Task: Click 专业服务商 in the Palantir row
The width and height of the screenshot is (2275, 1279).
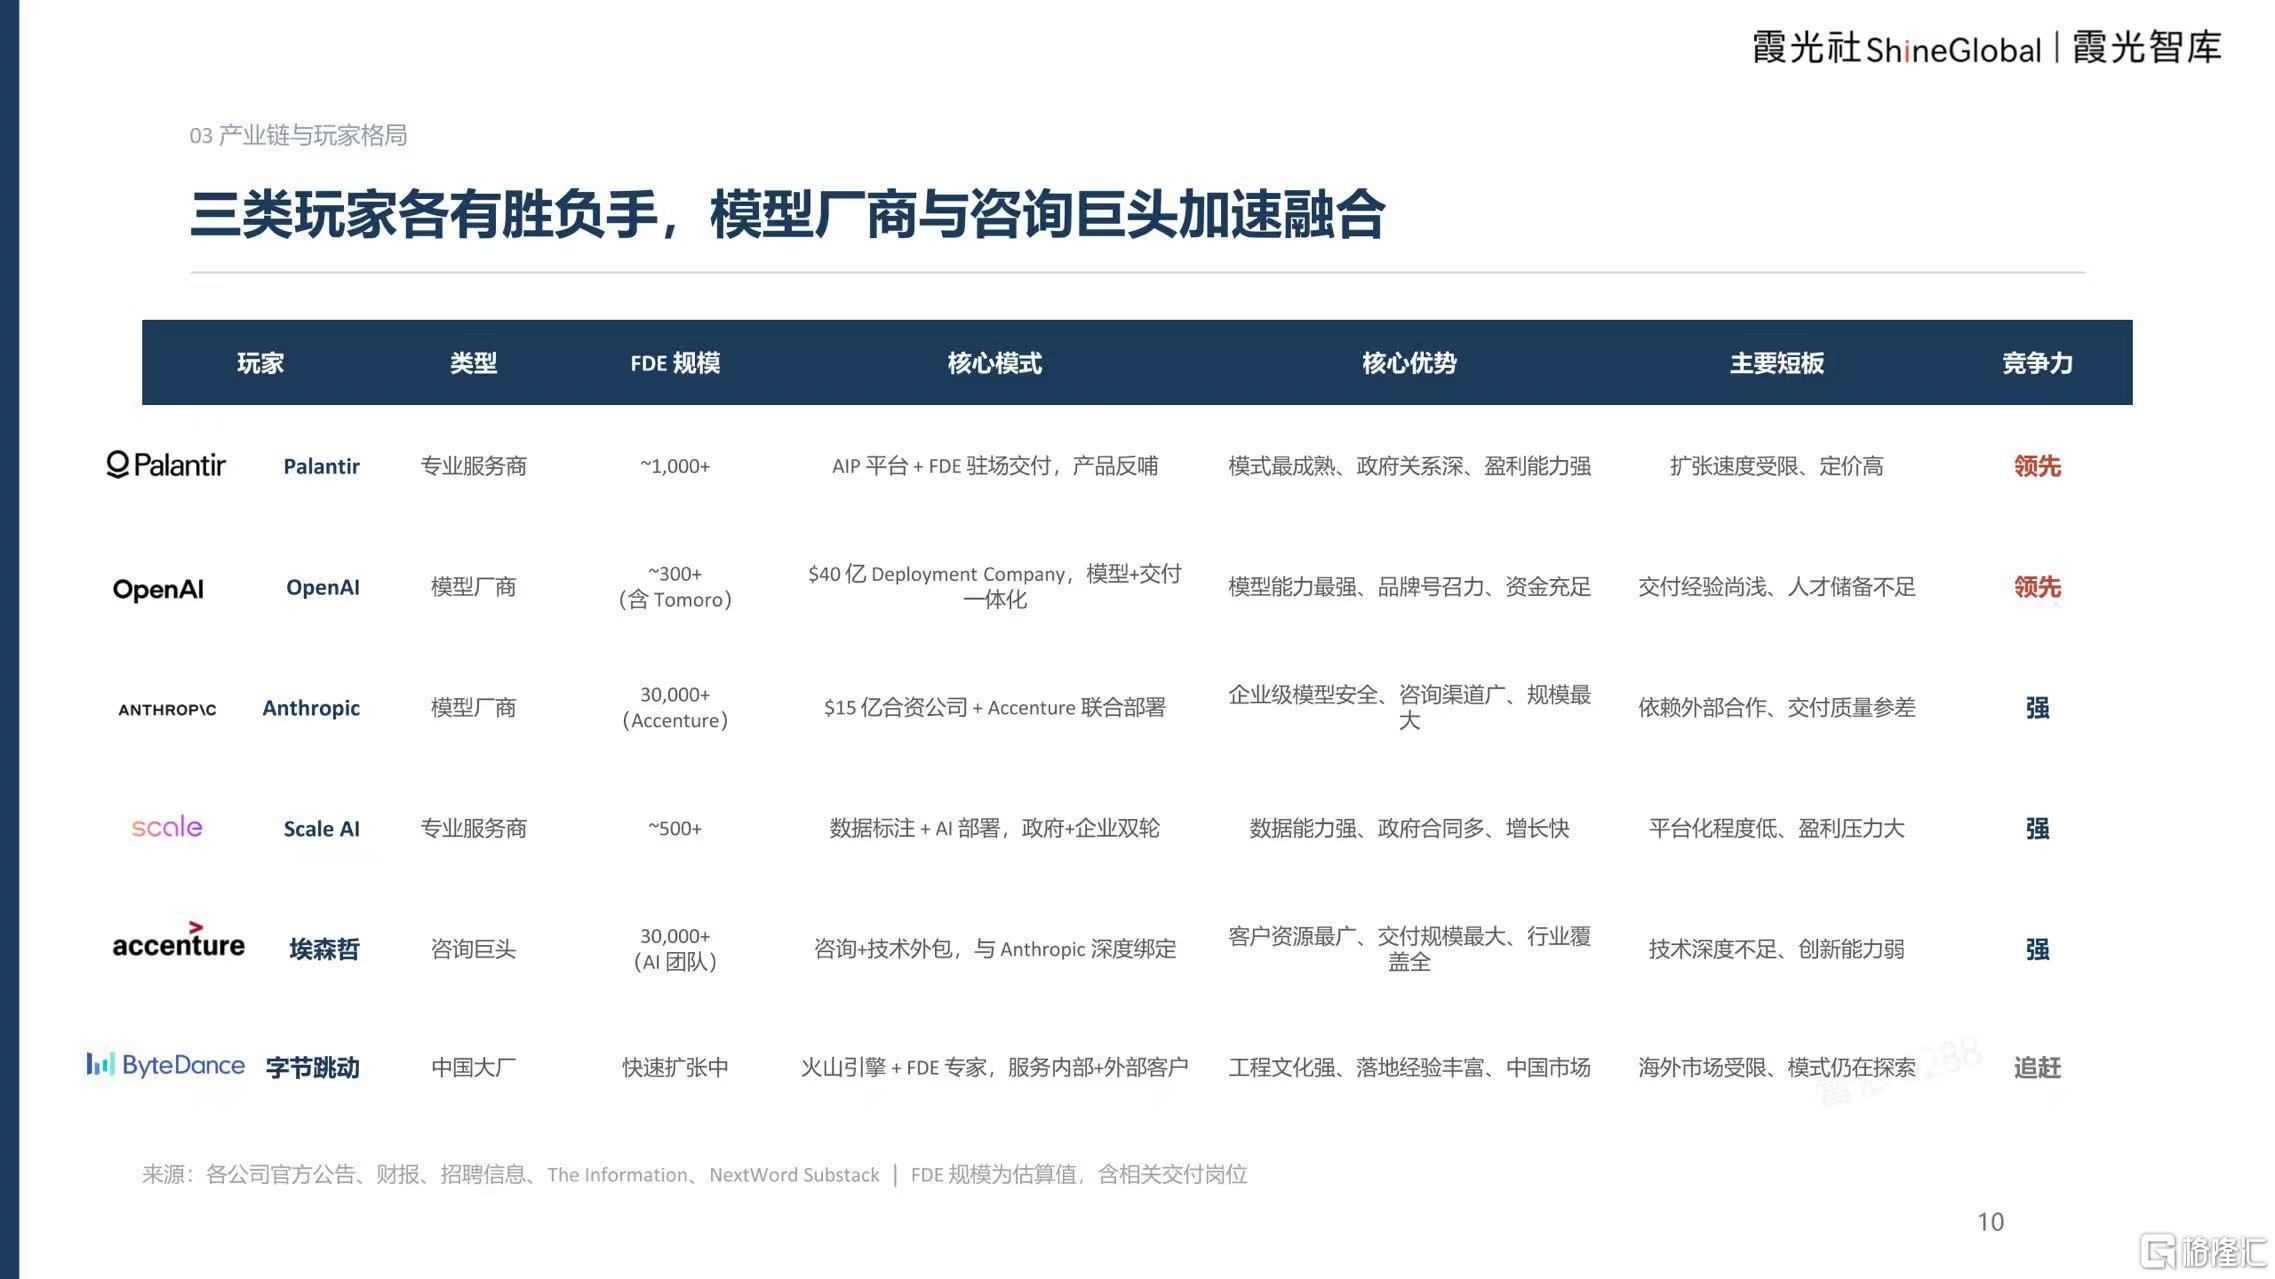Action: pyautogui.click(x=473, y=466)
